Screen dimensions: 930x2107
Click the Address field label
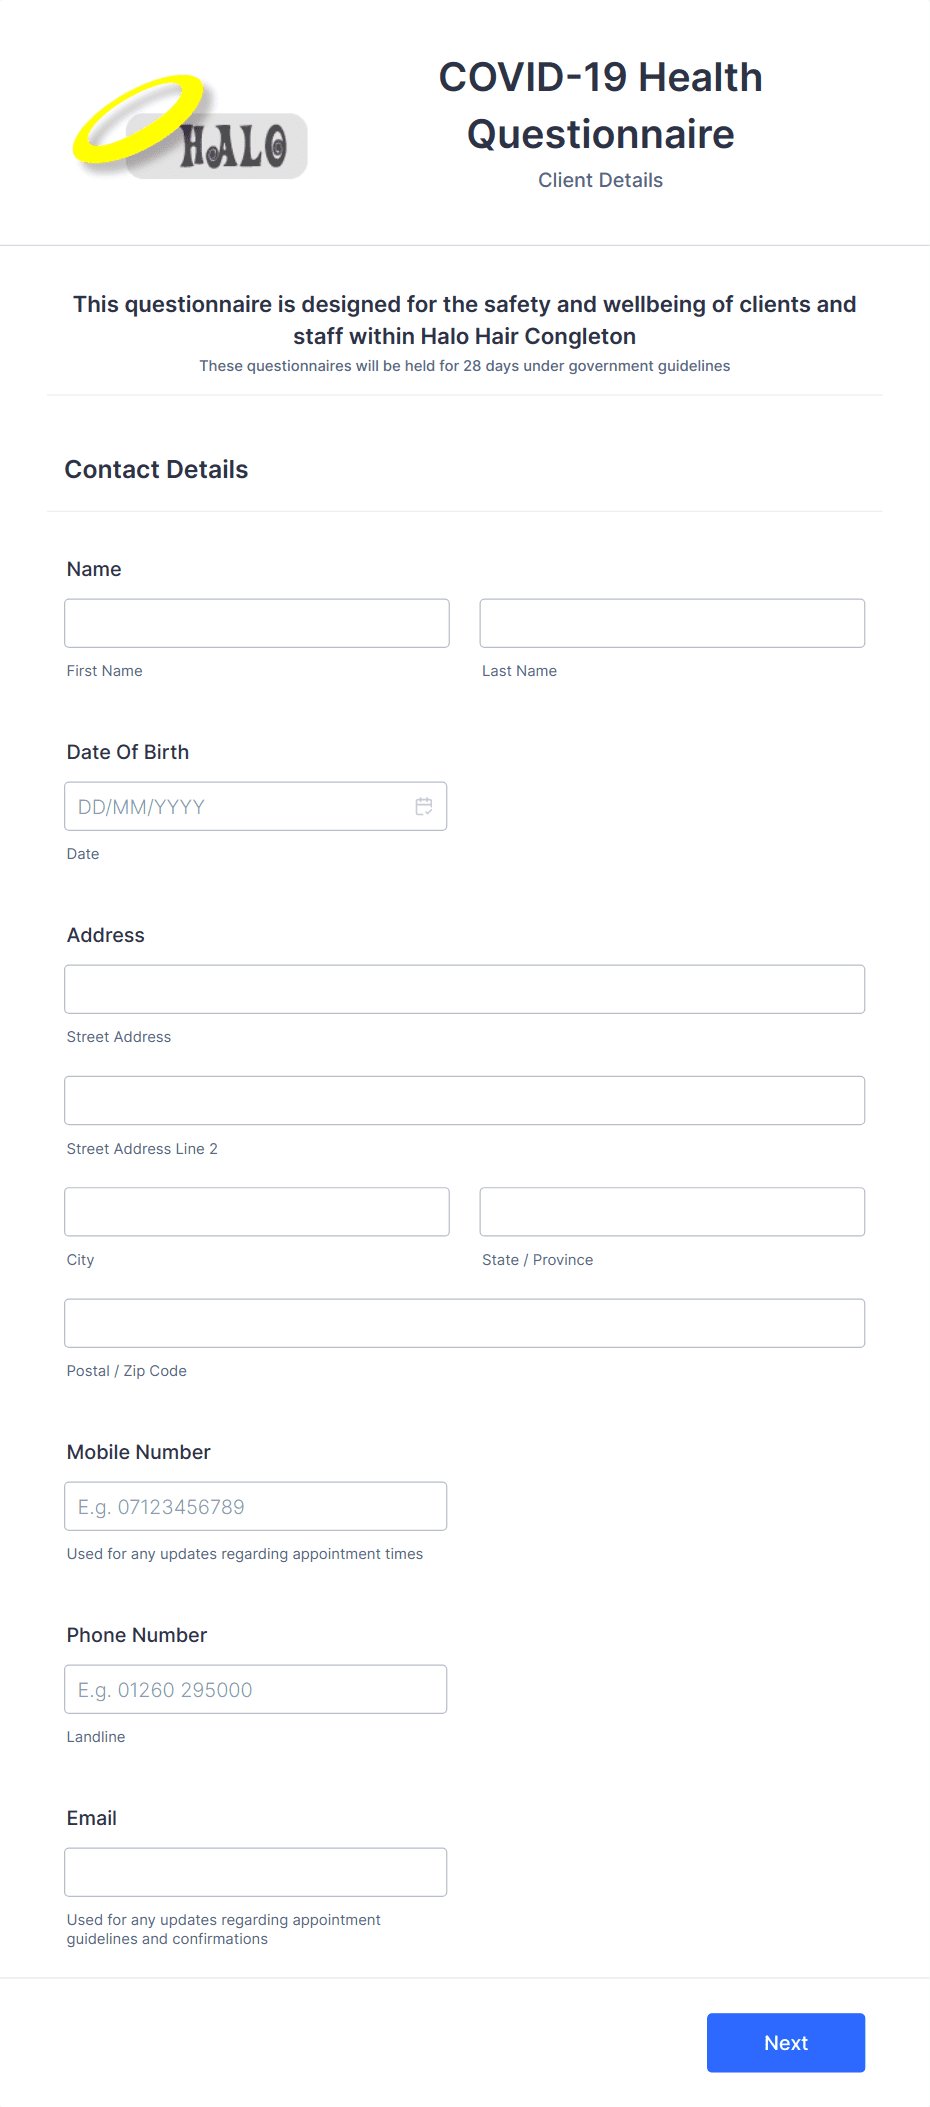[106, 935]
